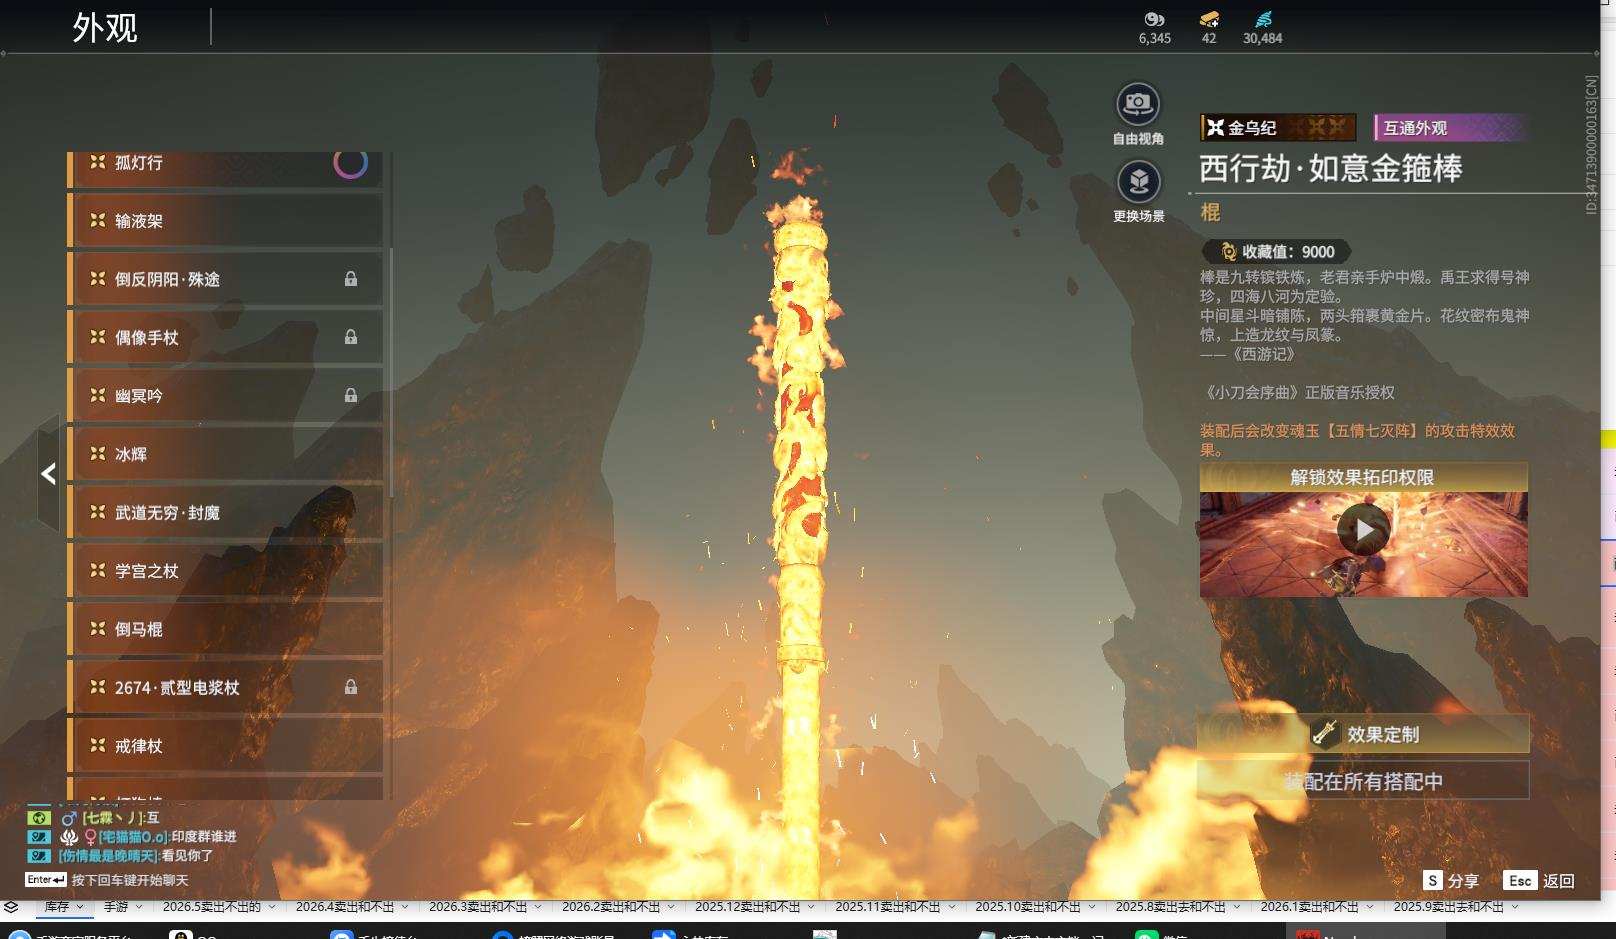Click the world channel icon beside 七霖

point(38,818)
